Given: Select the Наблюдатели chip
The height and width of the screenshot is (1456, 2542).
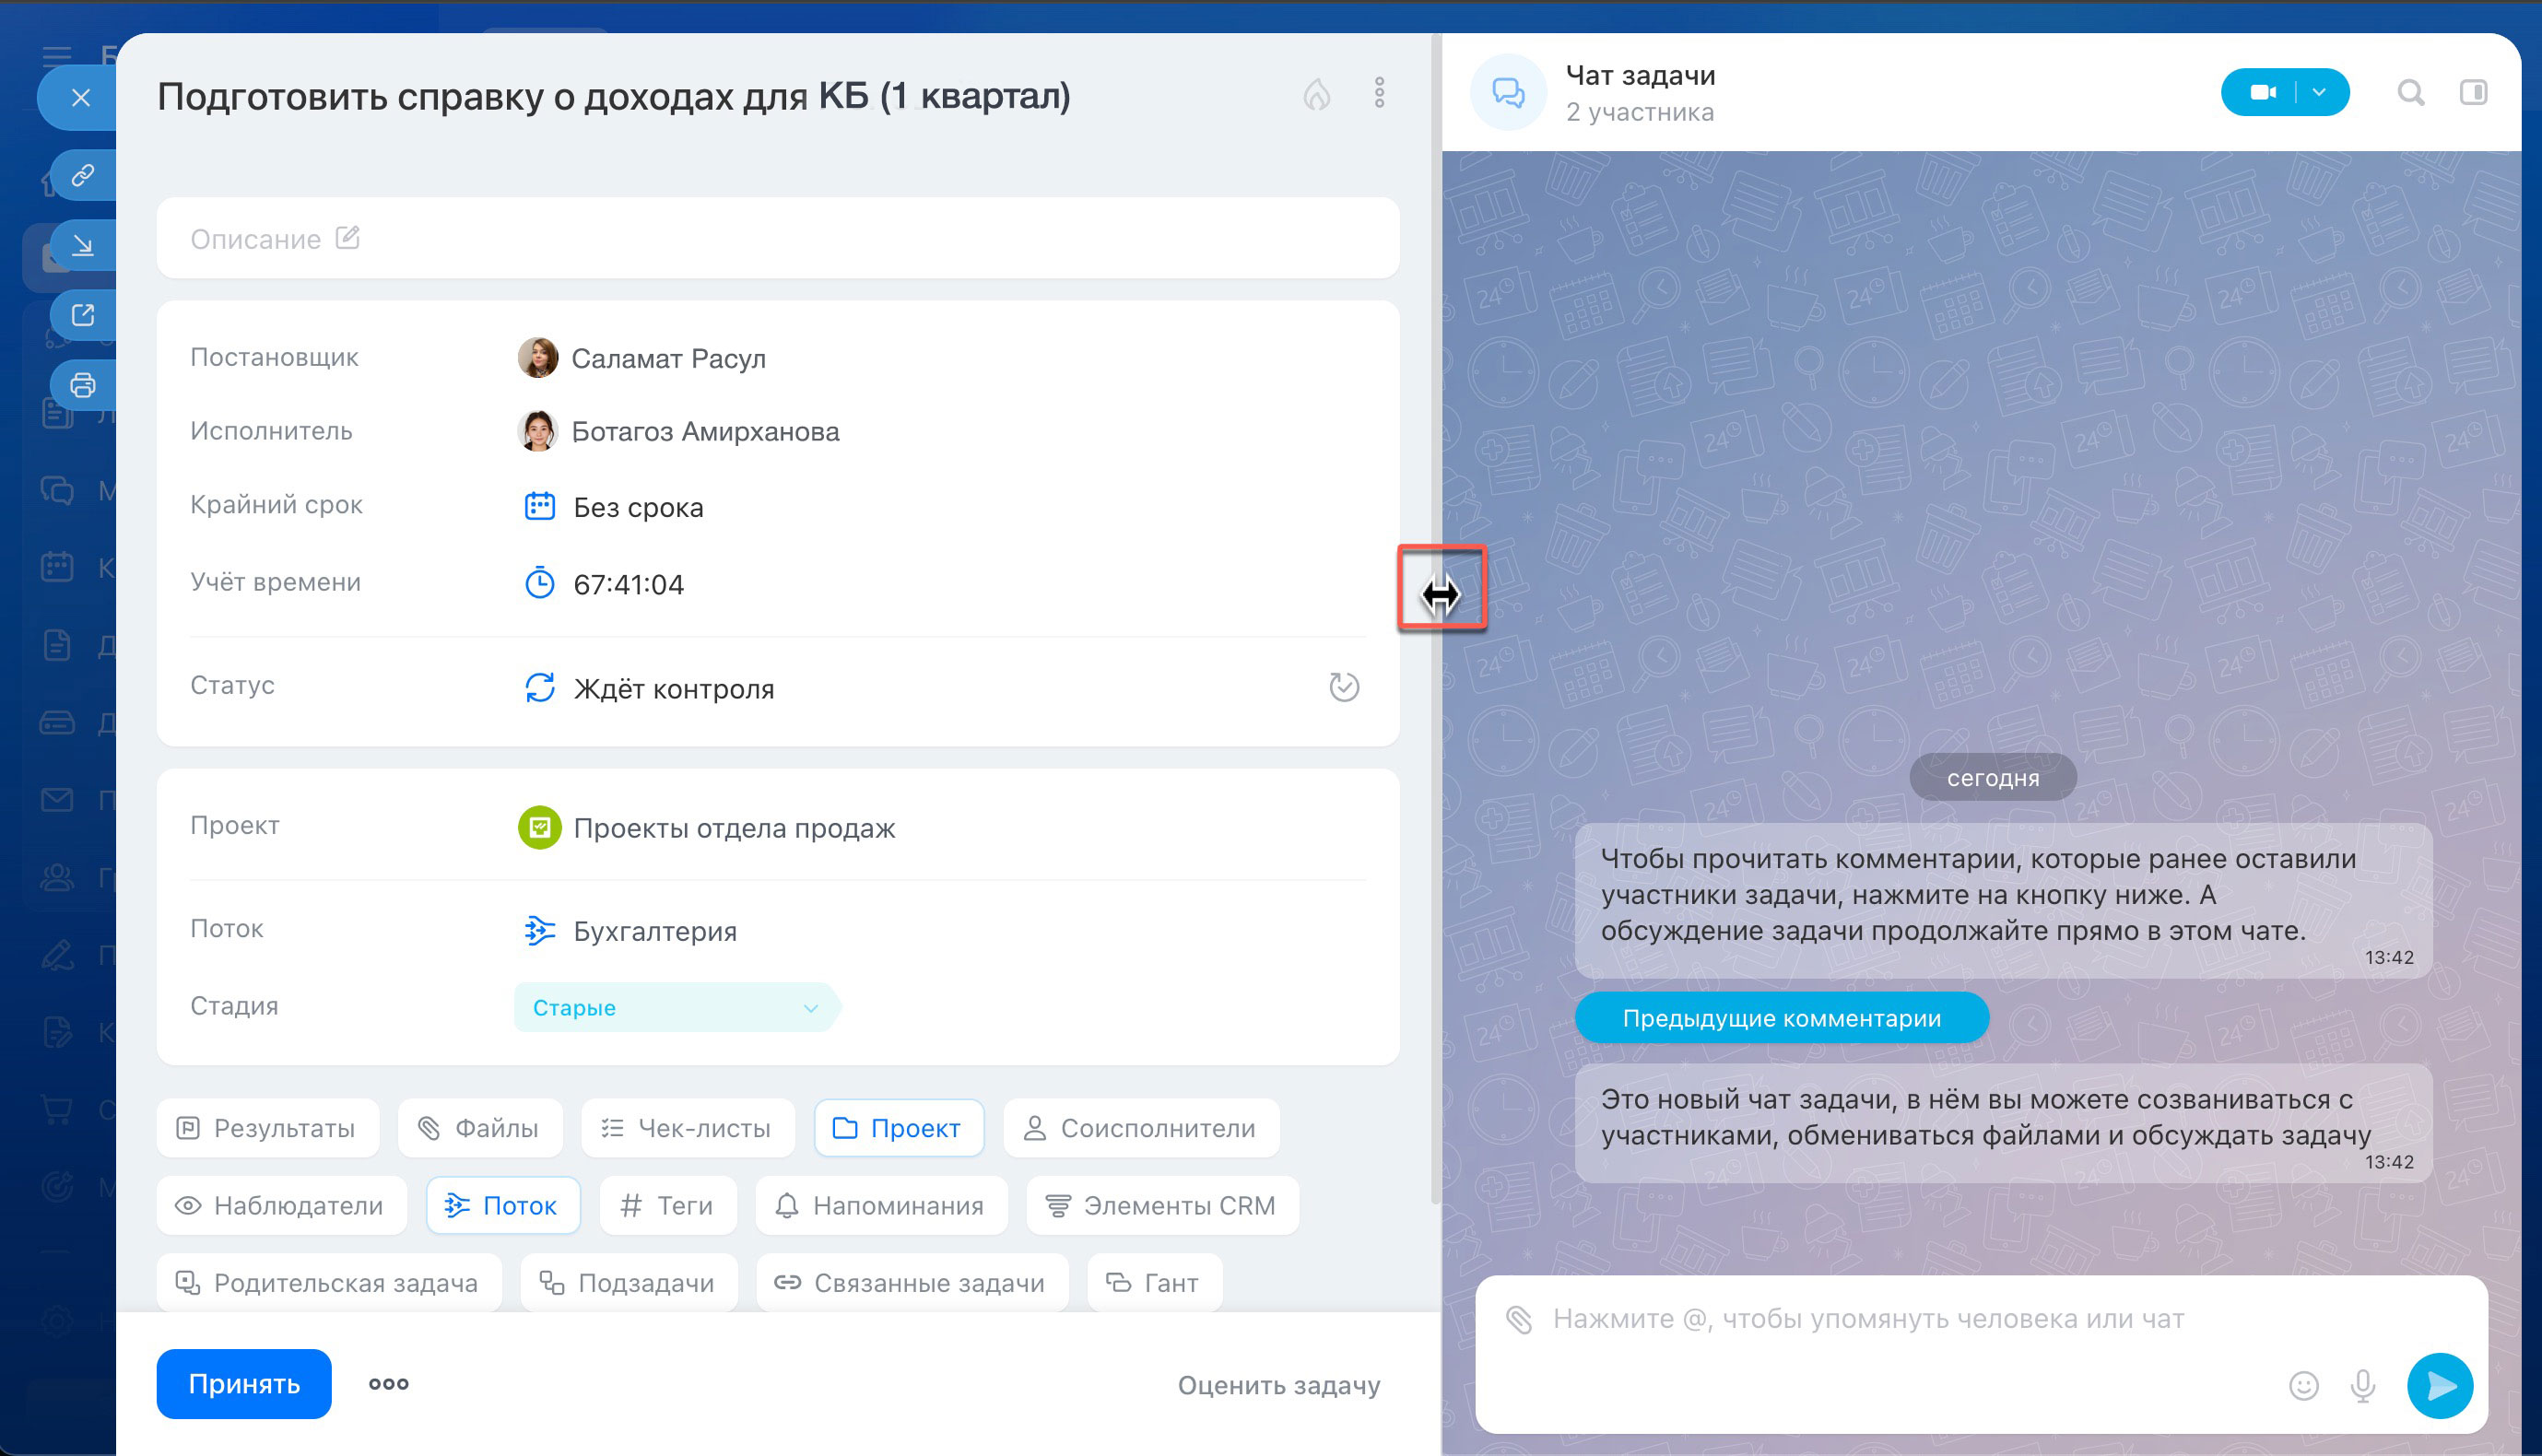Looking at the screenshot, I should click(x=282, y=1206).
